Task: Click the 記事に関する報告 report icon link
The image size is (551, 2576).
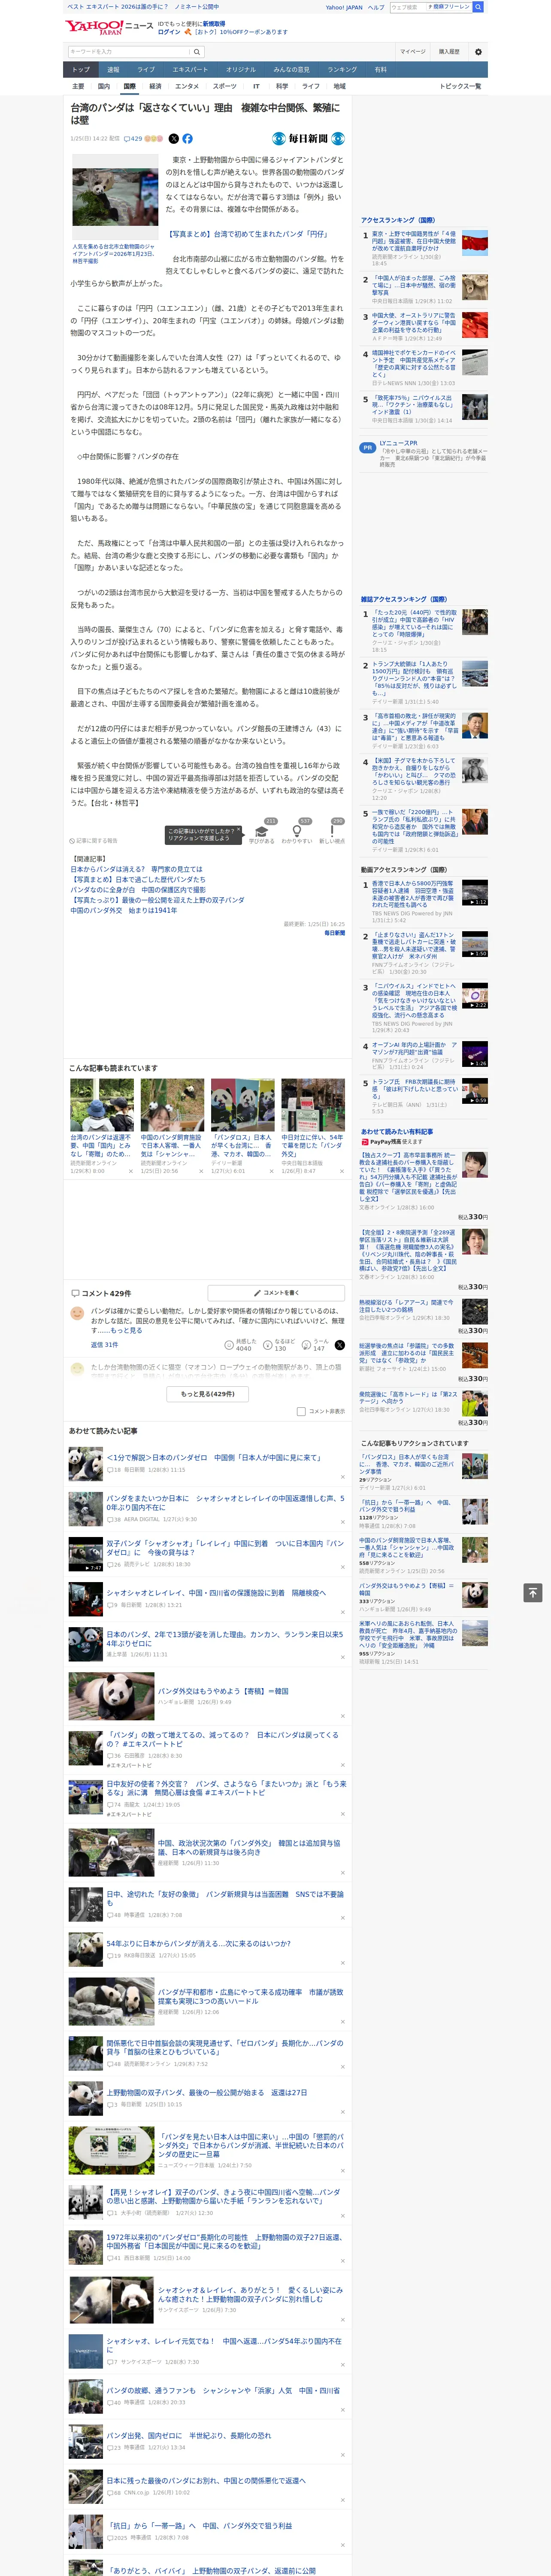Action: pos(93,841)
